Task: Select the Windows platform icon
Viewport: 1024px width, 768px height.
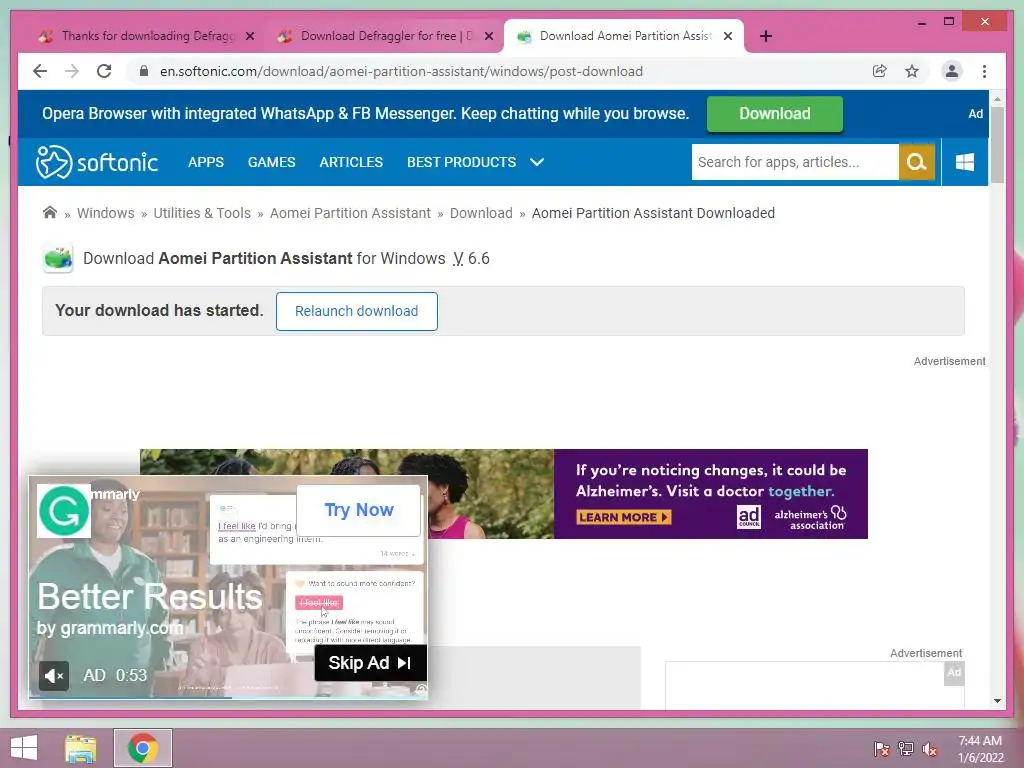Action: [x=965, y=162]
